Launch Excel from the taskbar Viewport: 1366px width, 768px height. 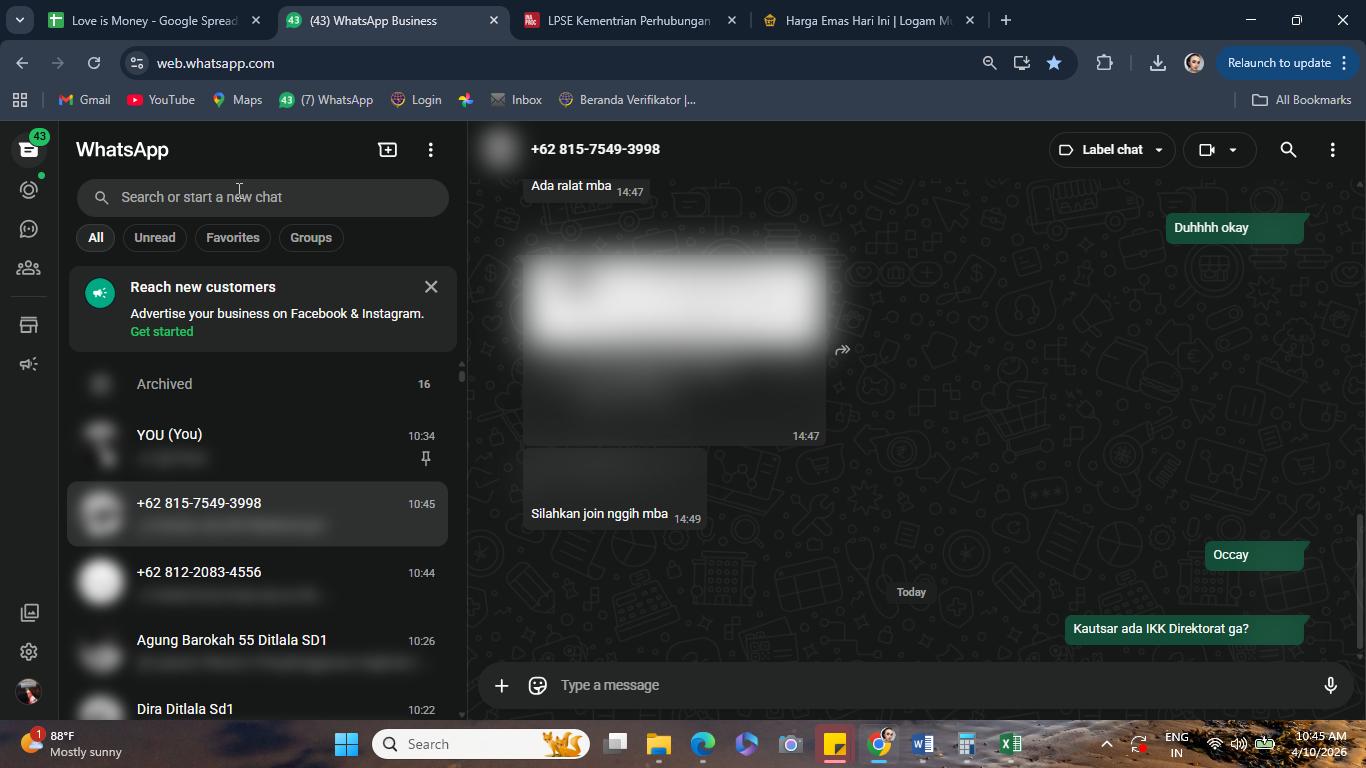tap(1010, 744)
